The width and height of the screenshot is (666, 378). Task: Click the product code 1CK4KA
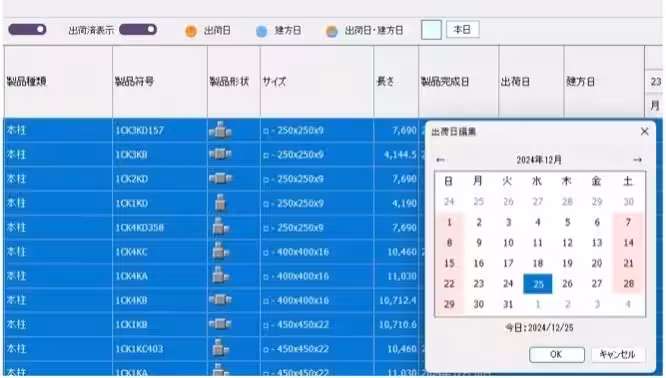(132, 276)
